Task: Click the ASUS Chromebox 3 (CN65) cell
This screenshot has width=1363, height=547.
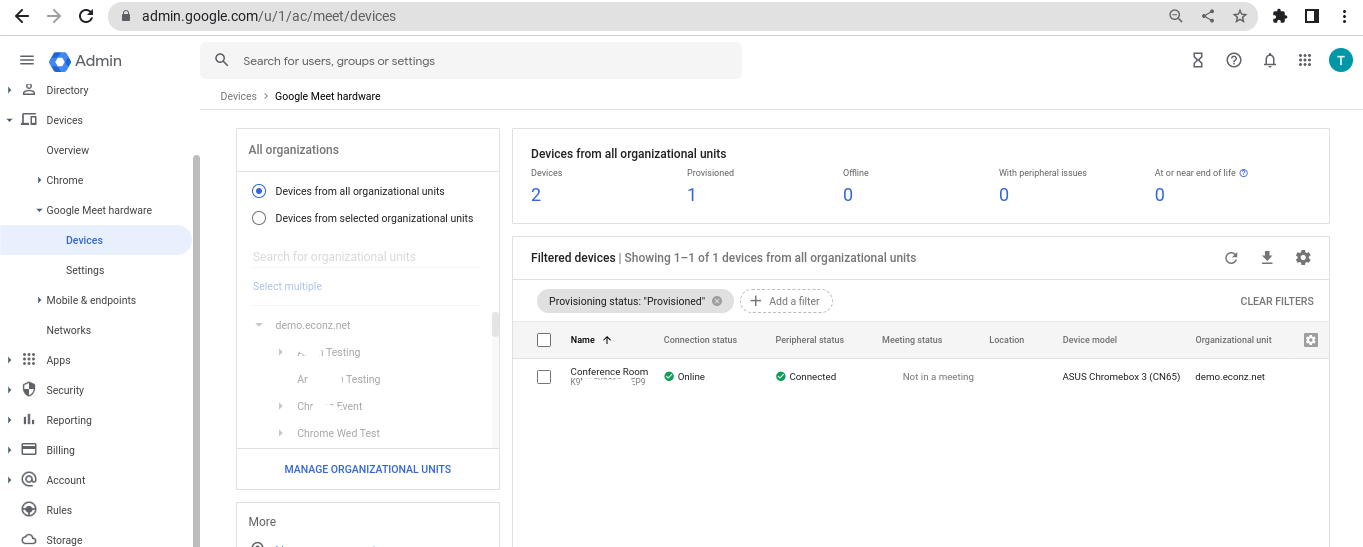Action: (x=1121, y=377)
